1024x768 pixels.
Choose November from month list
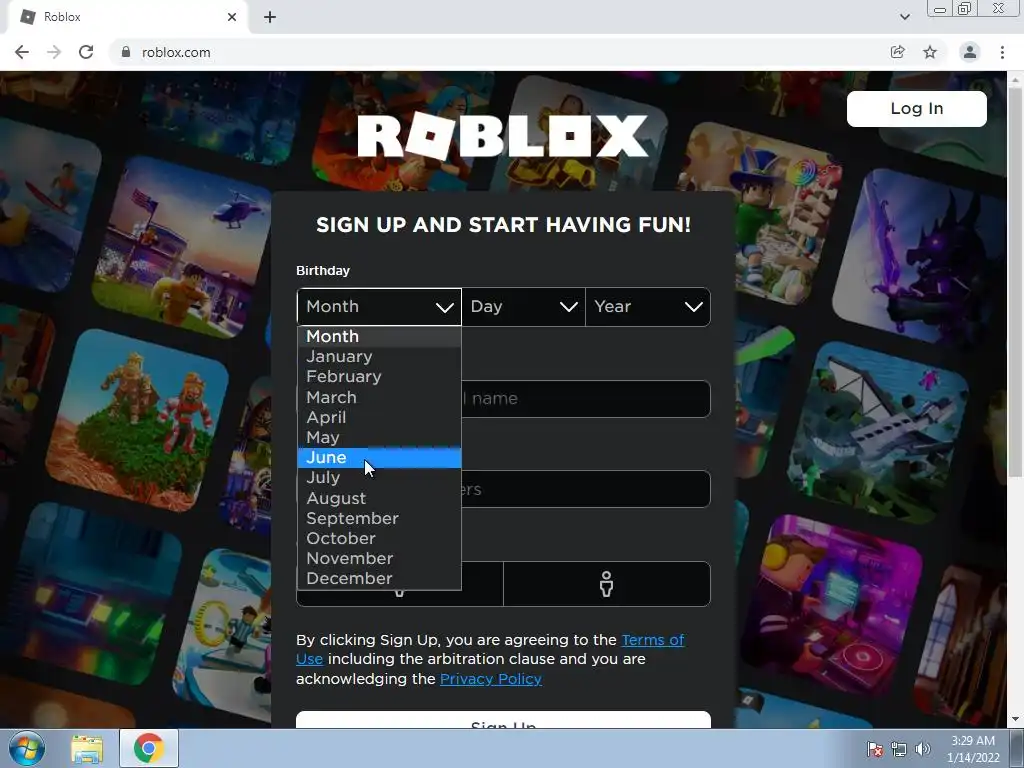pos(379,559)
